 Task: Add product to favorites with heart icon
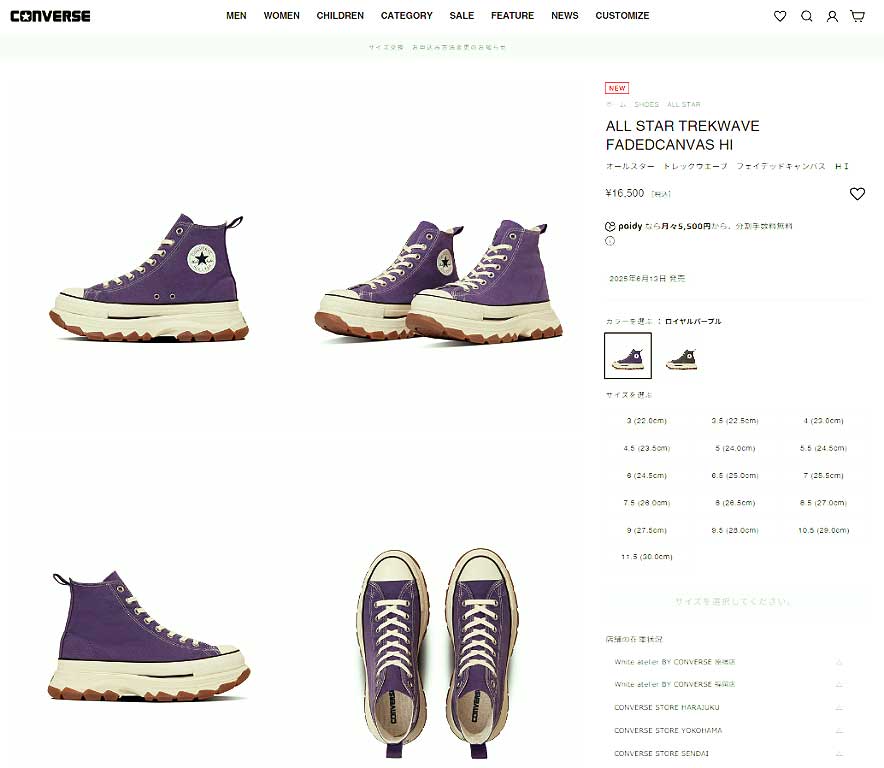[x=857, y=194]
